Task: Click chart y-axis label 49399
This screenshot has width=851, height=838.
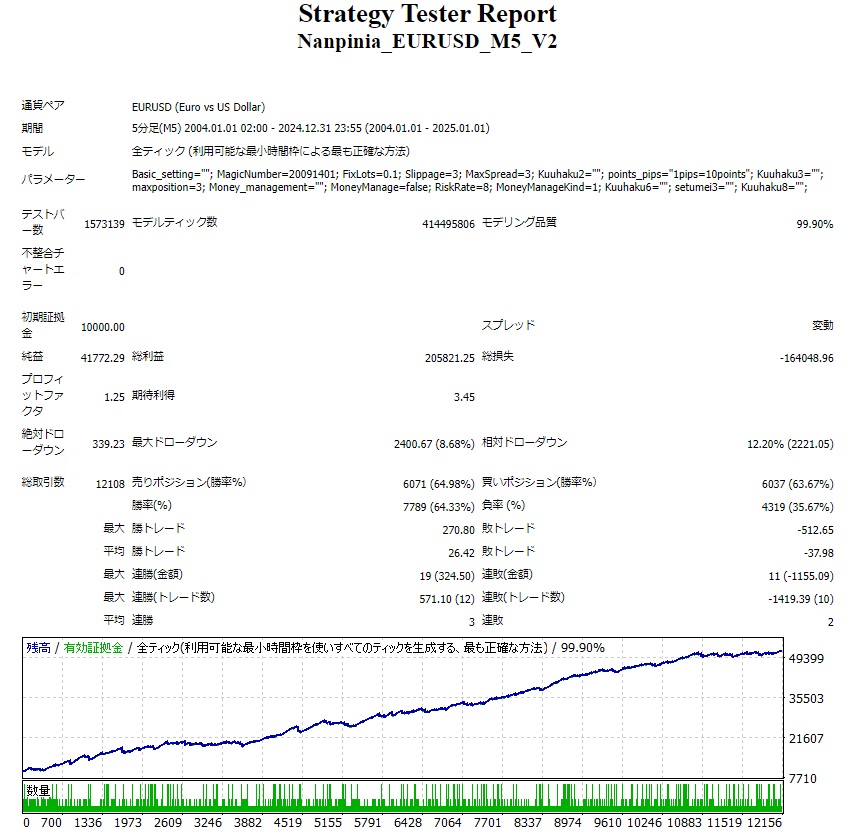Action: point(806,658)
